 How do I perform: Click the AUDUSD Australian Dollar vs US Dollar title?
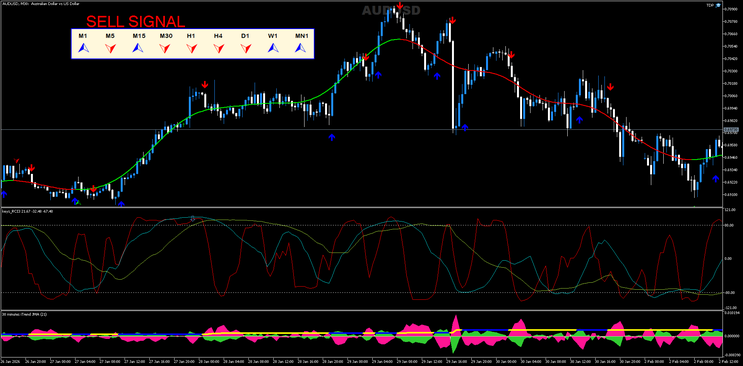[x=41, y=4]
